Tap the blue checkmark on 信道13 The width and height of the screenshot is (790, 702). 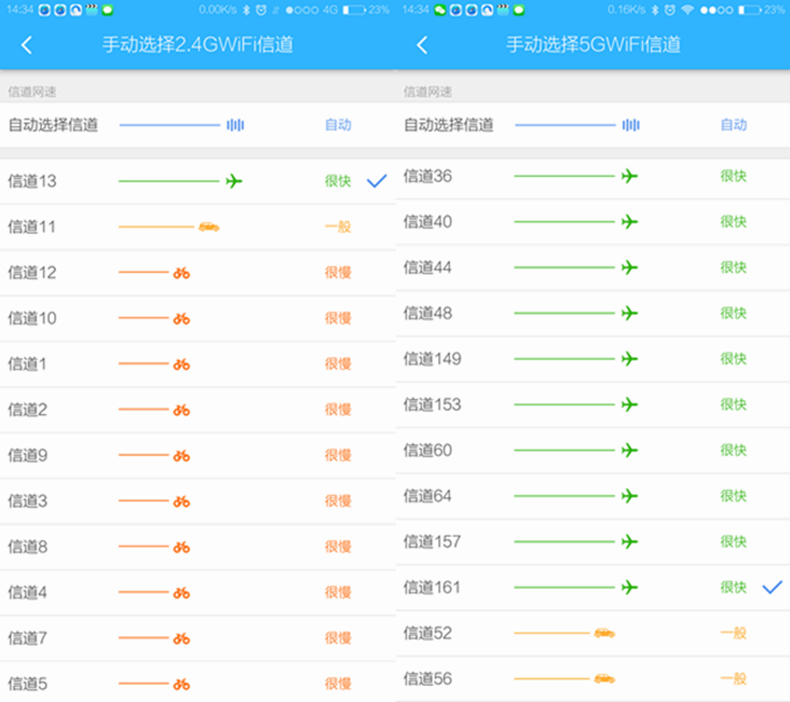click(376, 181)
